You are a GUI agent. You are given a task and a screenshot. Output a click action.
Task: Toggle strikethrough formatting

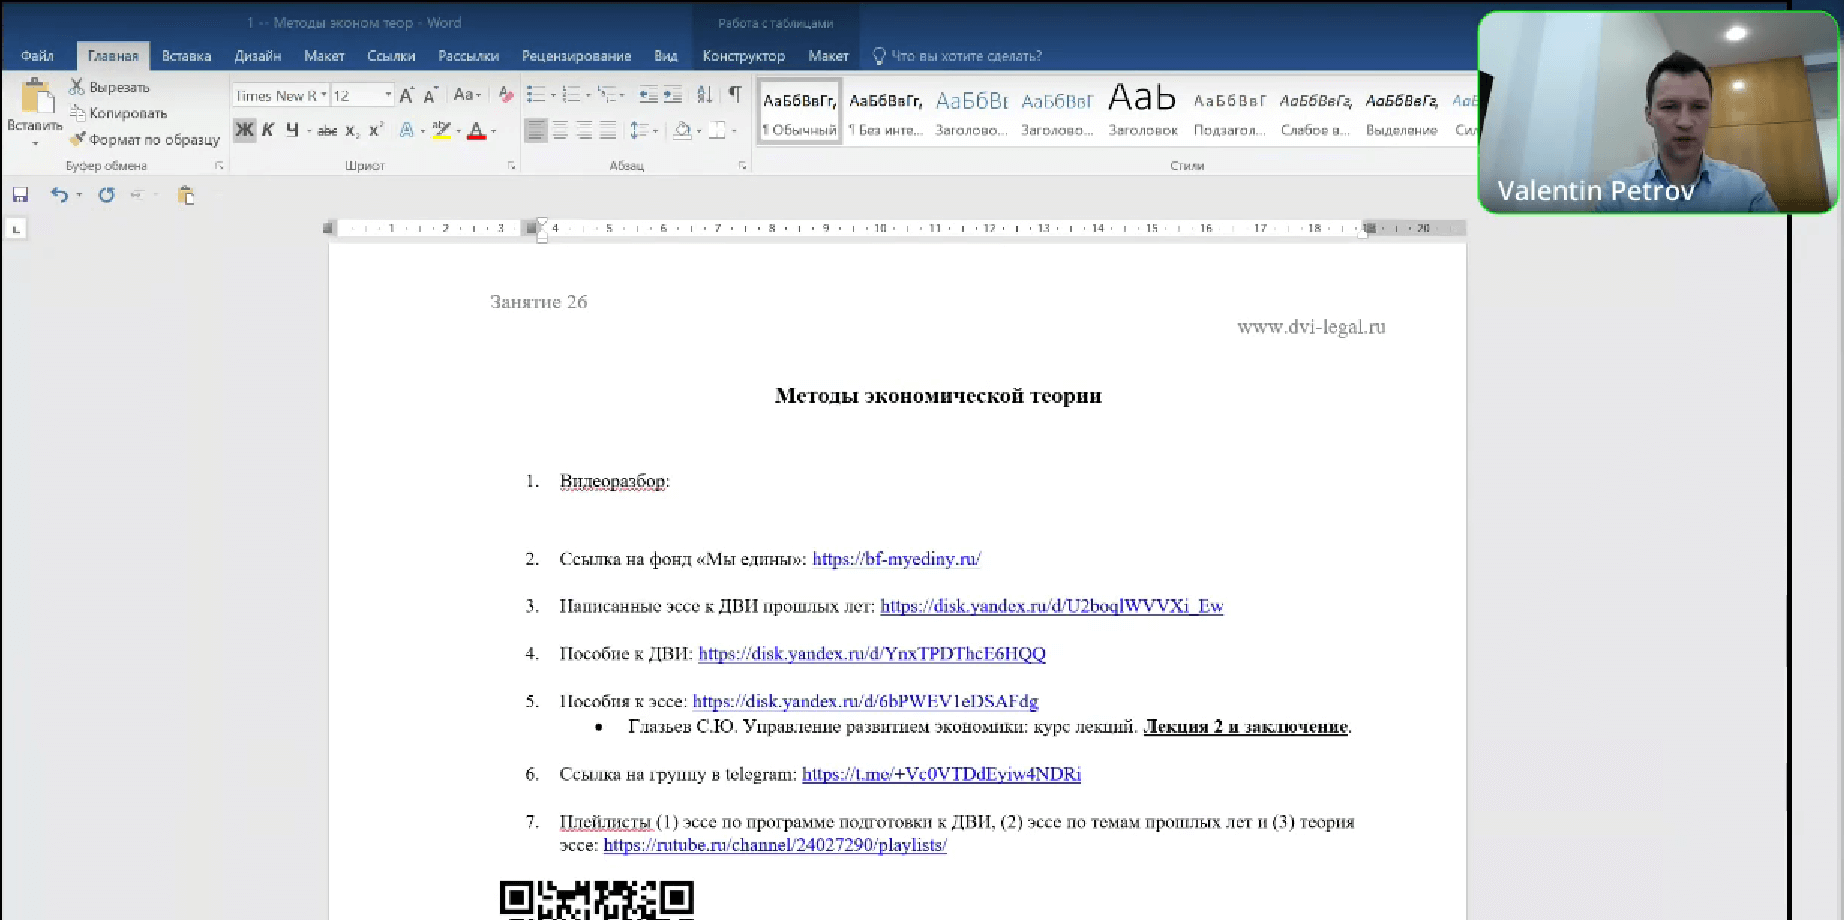point(327,130)
